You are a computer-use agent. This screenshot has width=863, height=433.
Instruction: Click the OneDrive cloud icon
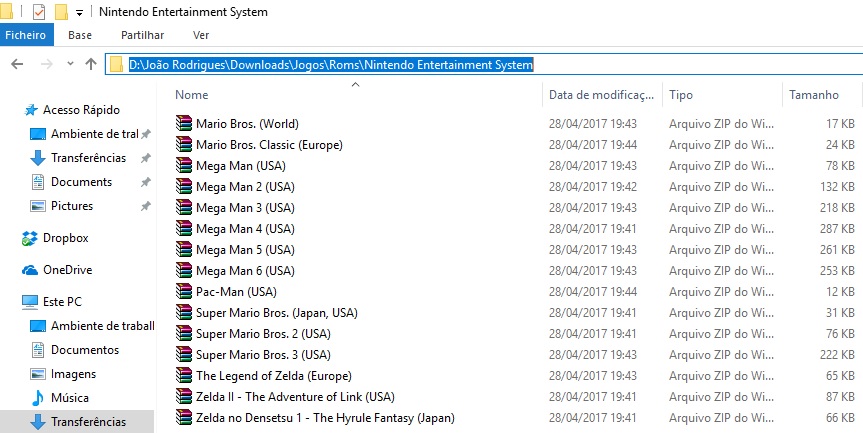pos(30,270)
